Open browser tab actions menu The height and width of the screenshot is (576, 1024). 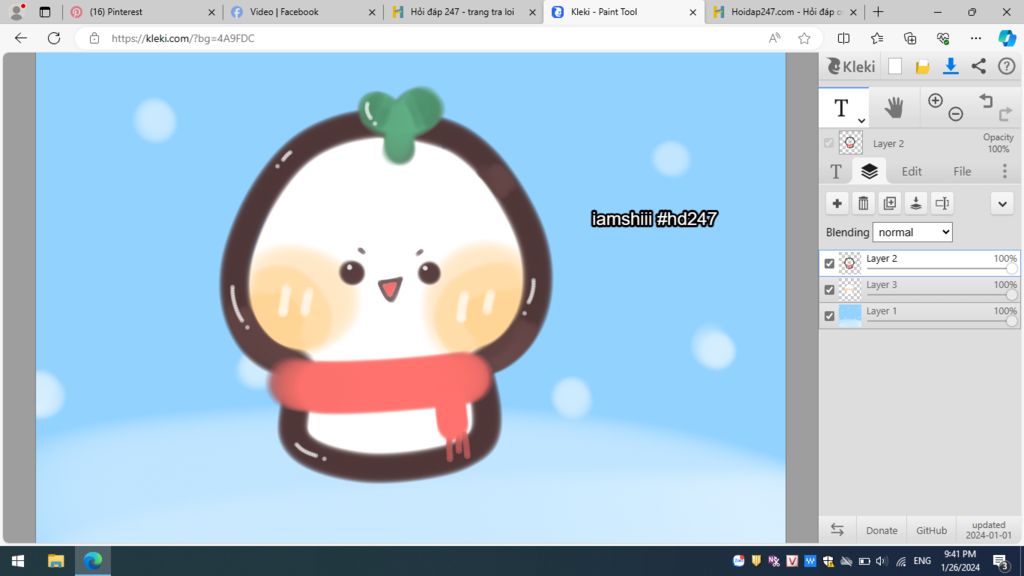click(x=44, y=12)
